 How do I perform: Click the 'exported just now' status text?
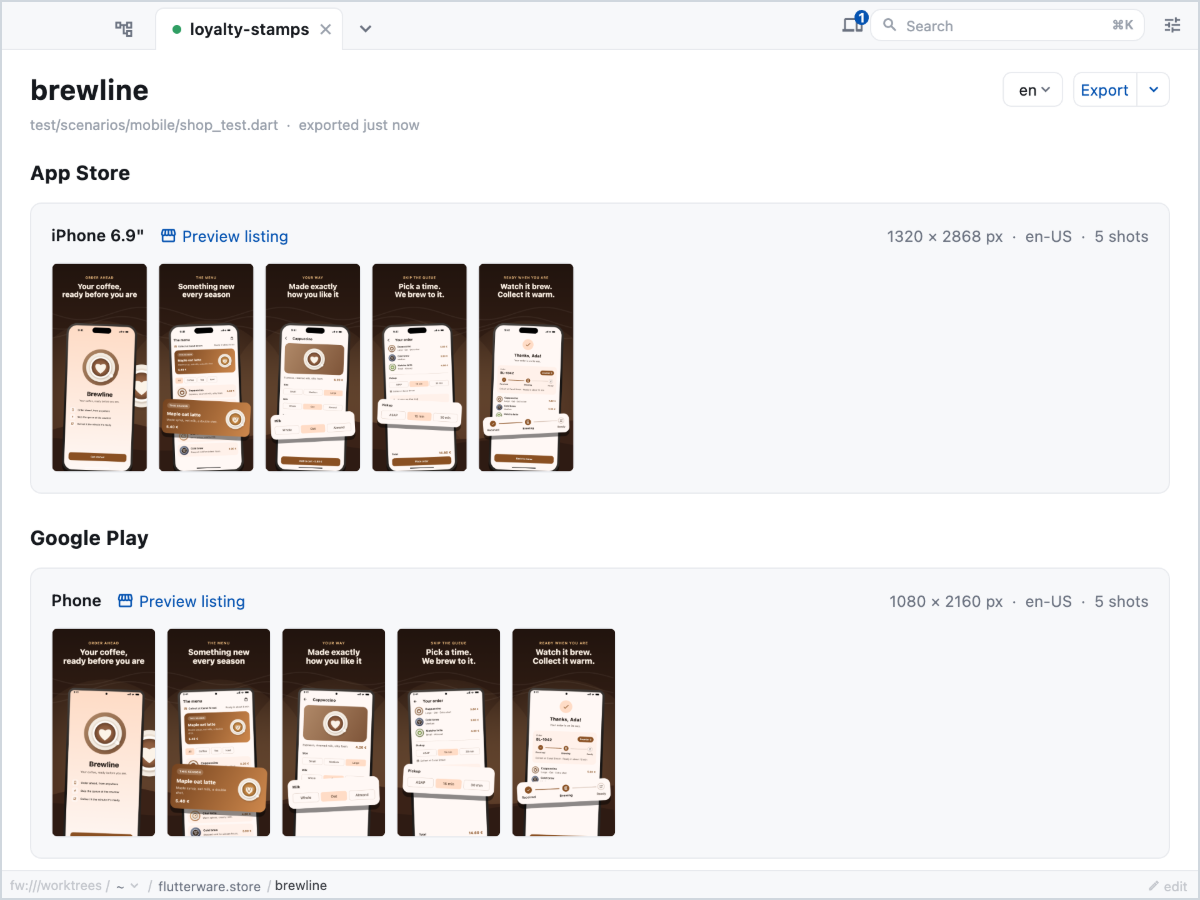click(359, 125)
